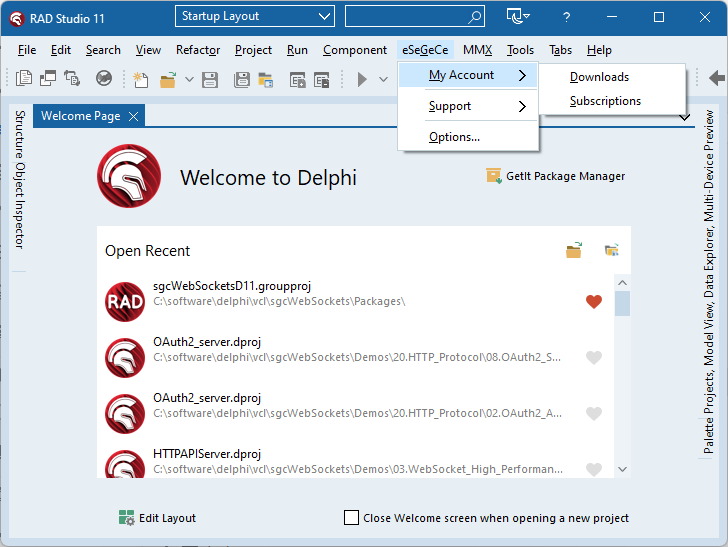The width and height of the screenshot is (728, 547).
Task: Open the Palette docked panel
Action: [x=708, y=436]
